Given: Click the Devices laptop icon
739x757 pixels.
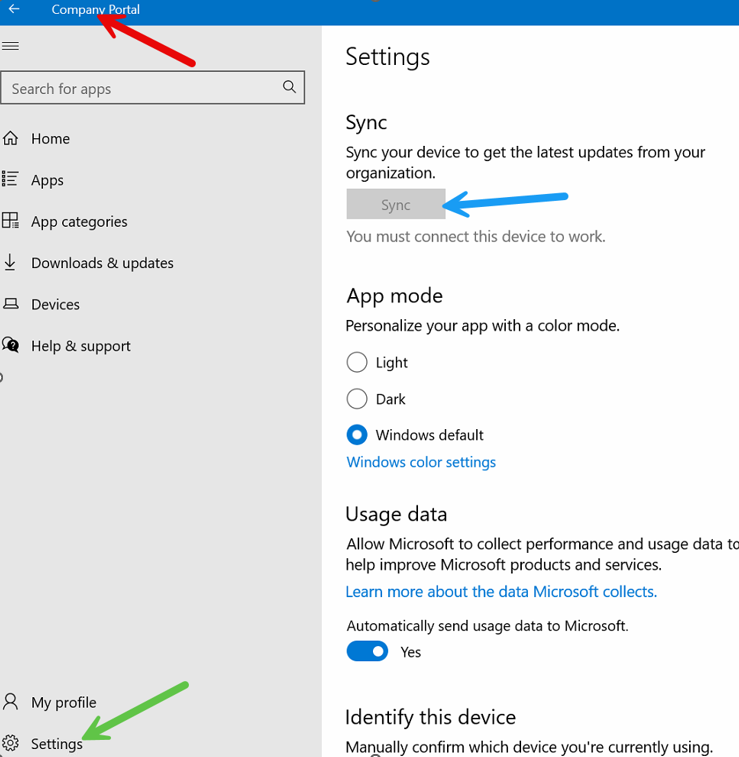Looking at the screenshot, I should (x=11, y=304).
